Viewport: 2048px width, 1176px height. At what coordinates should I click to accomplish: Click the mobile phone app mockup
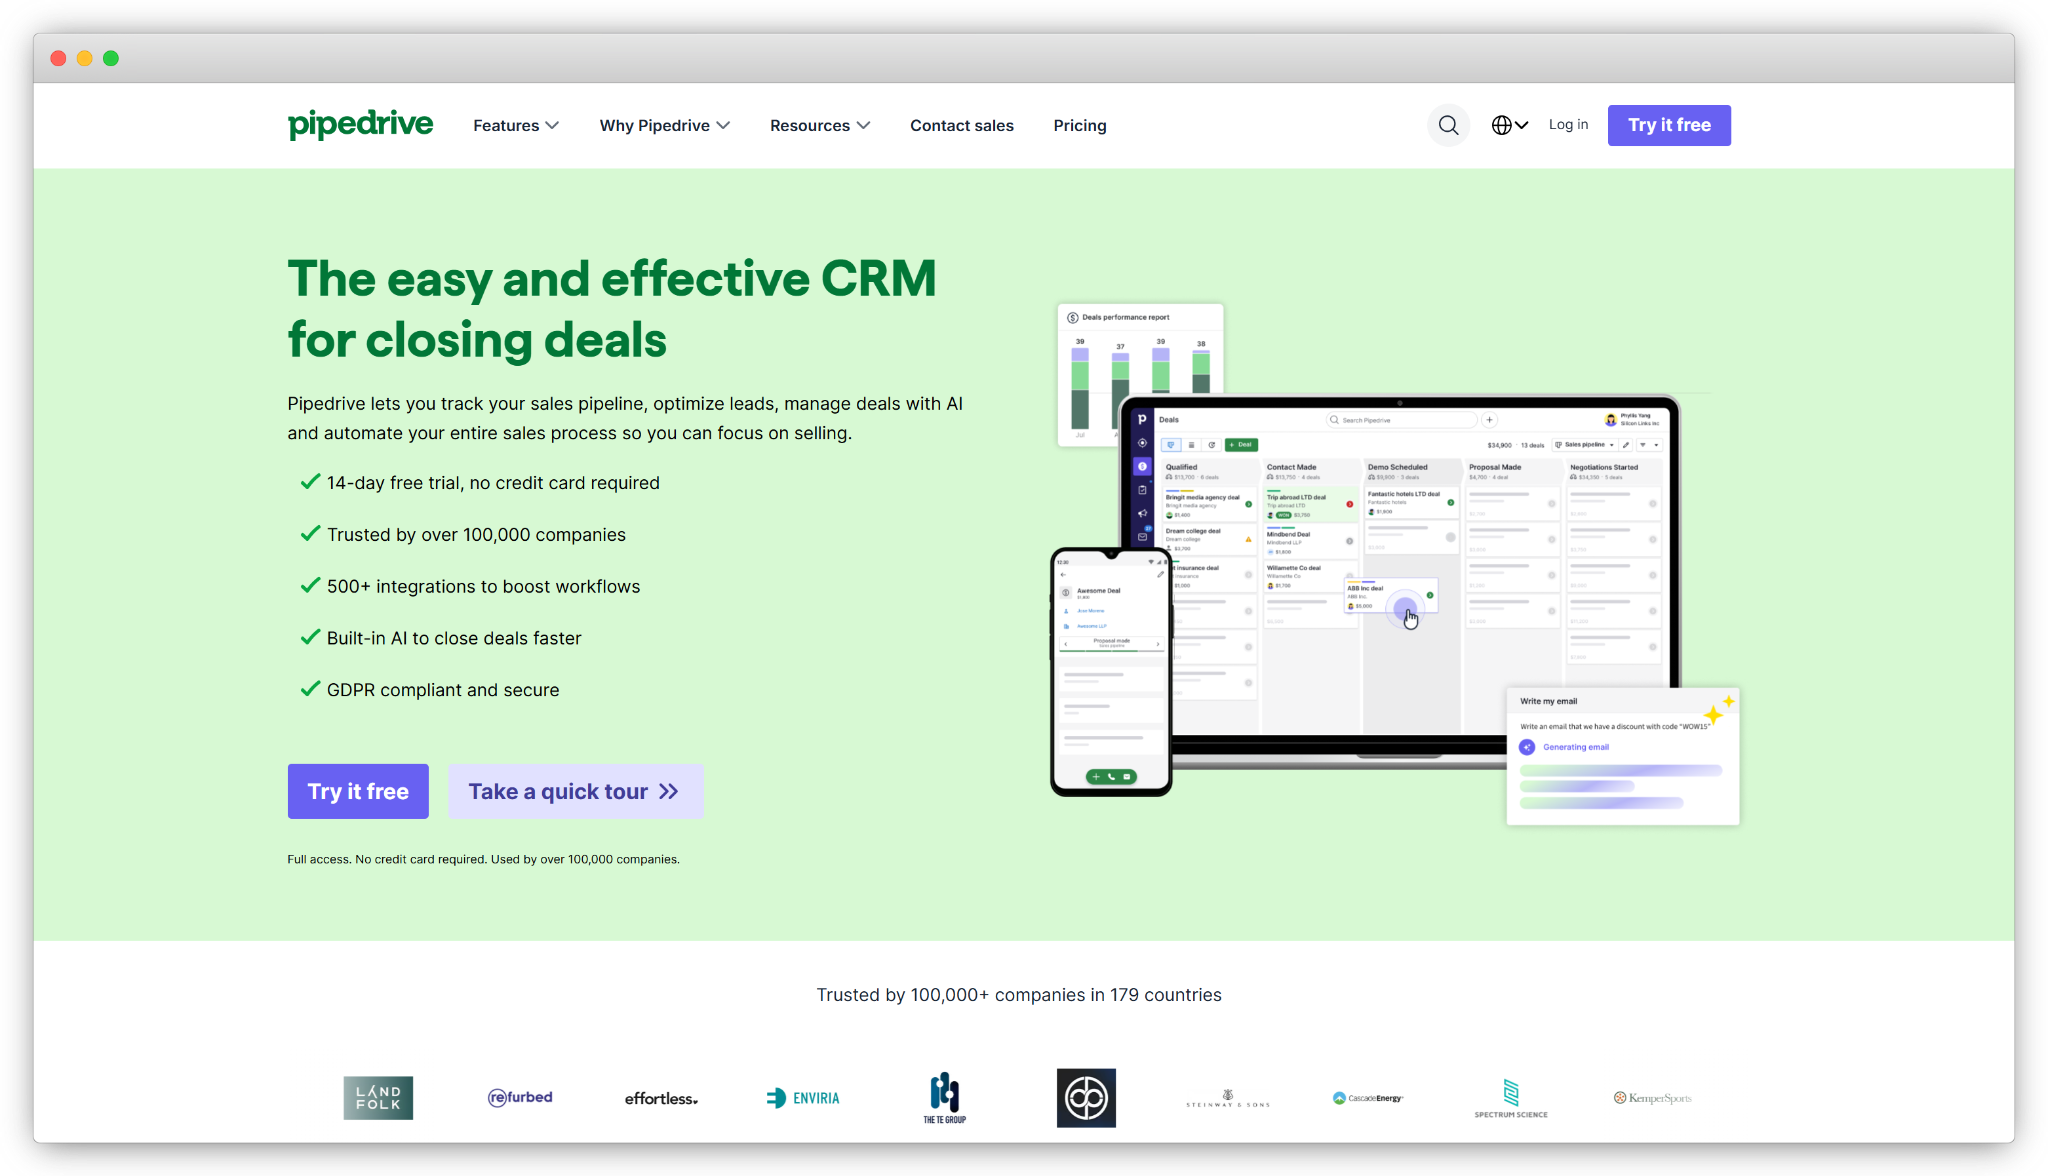click(x=1111, y=672)
